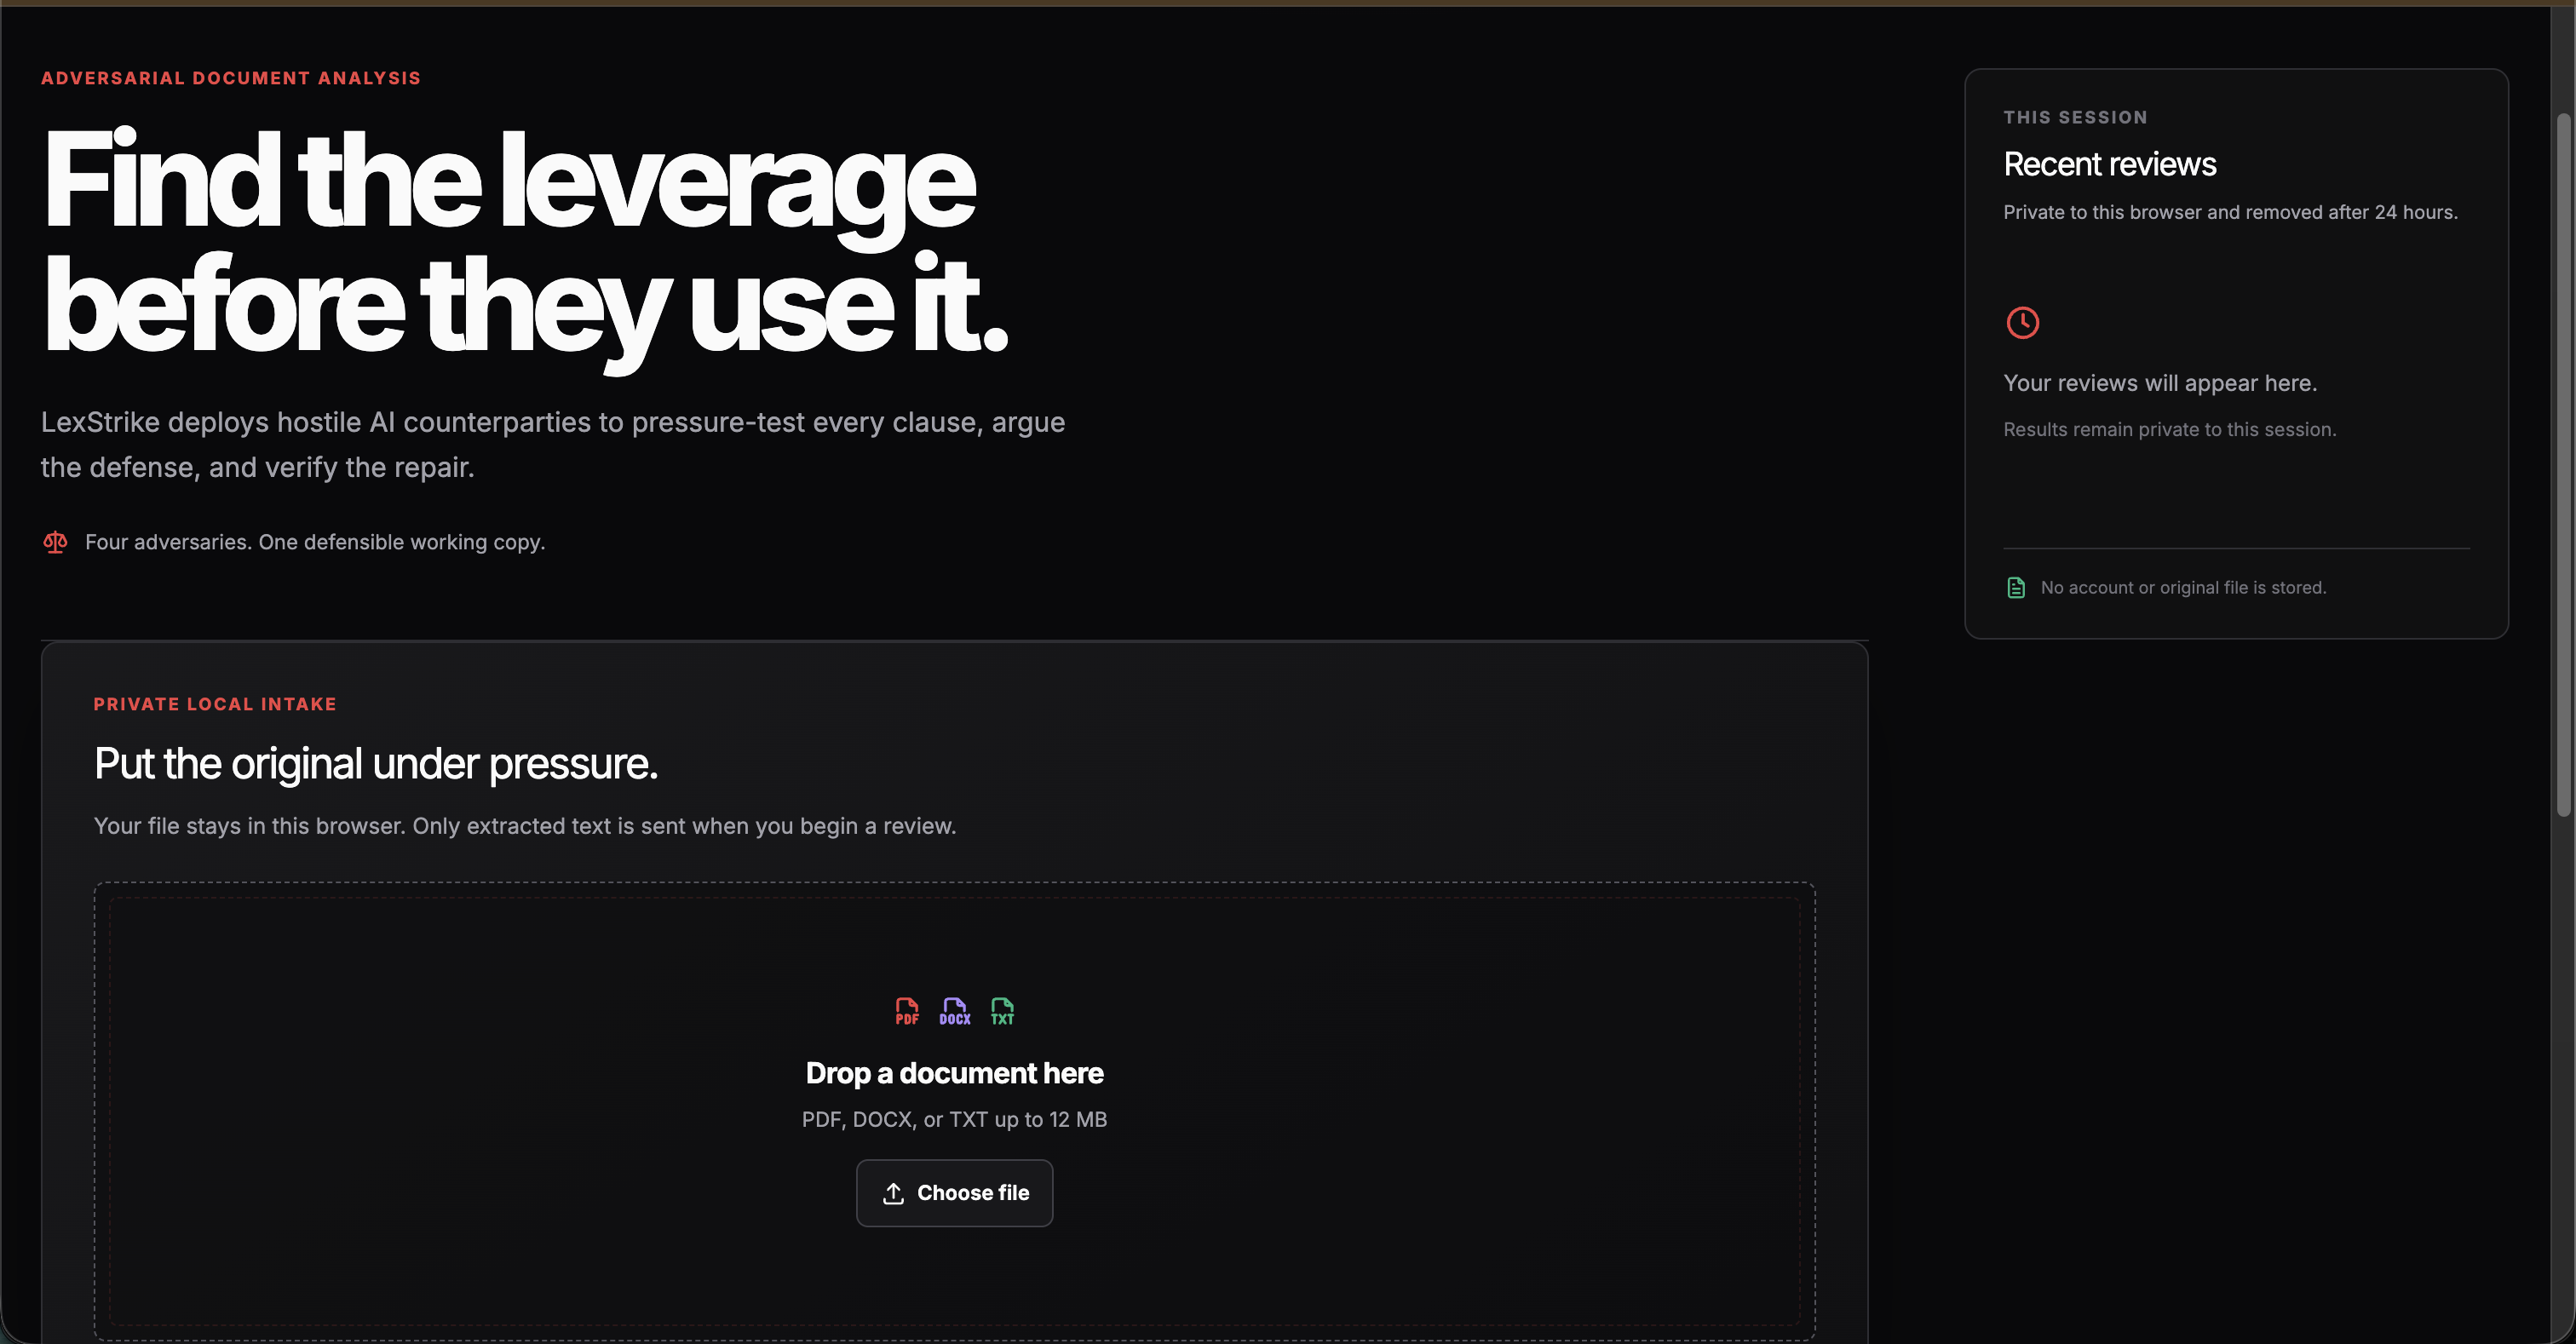This screenshot has height=1344, width=2576.
Task: Click 'Put the original under pressure.' heading
Action: 376,764
